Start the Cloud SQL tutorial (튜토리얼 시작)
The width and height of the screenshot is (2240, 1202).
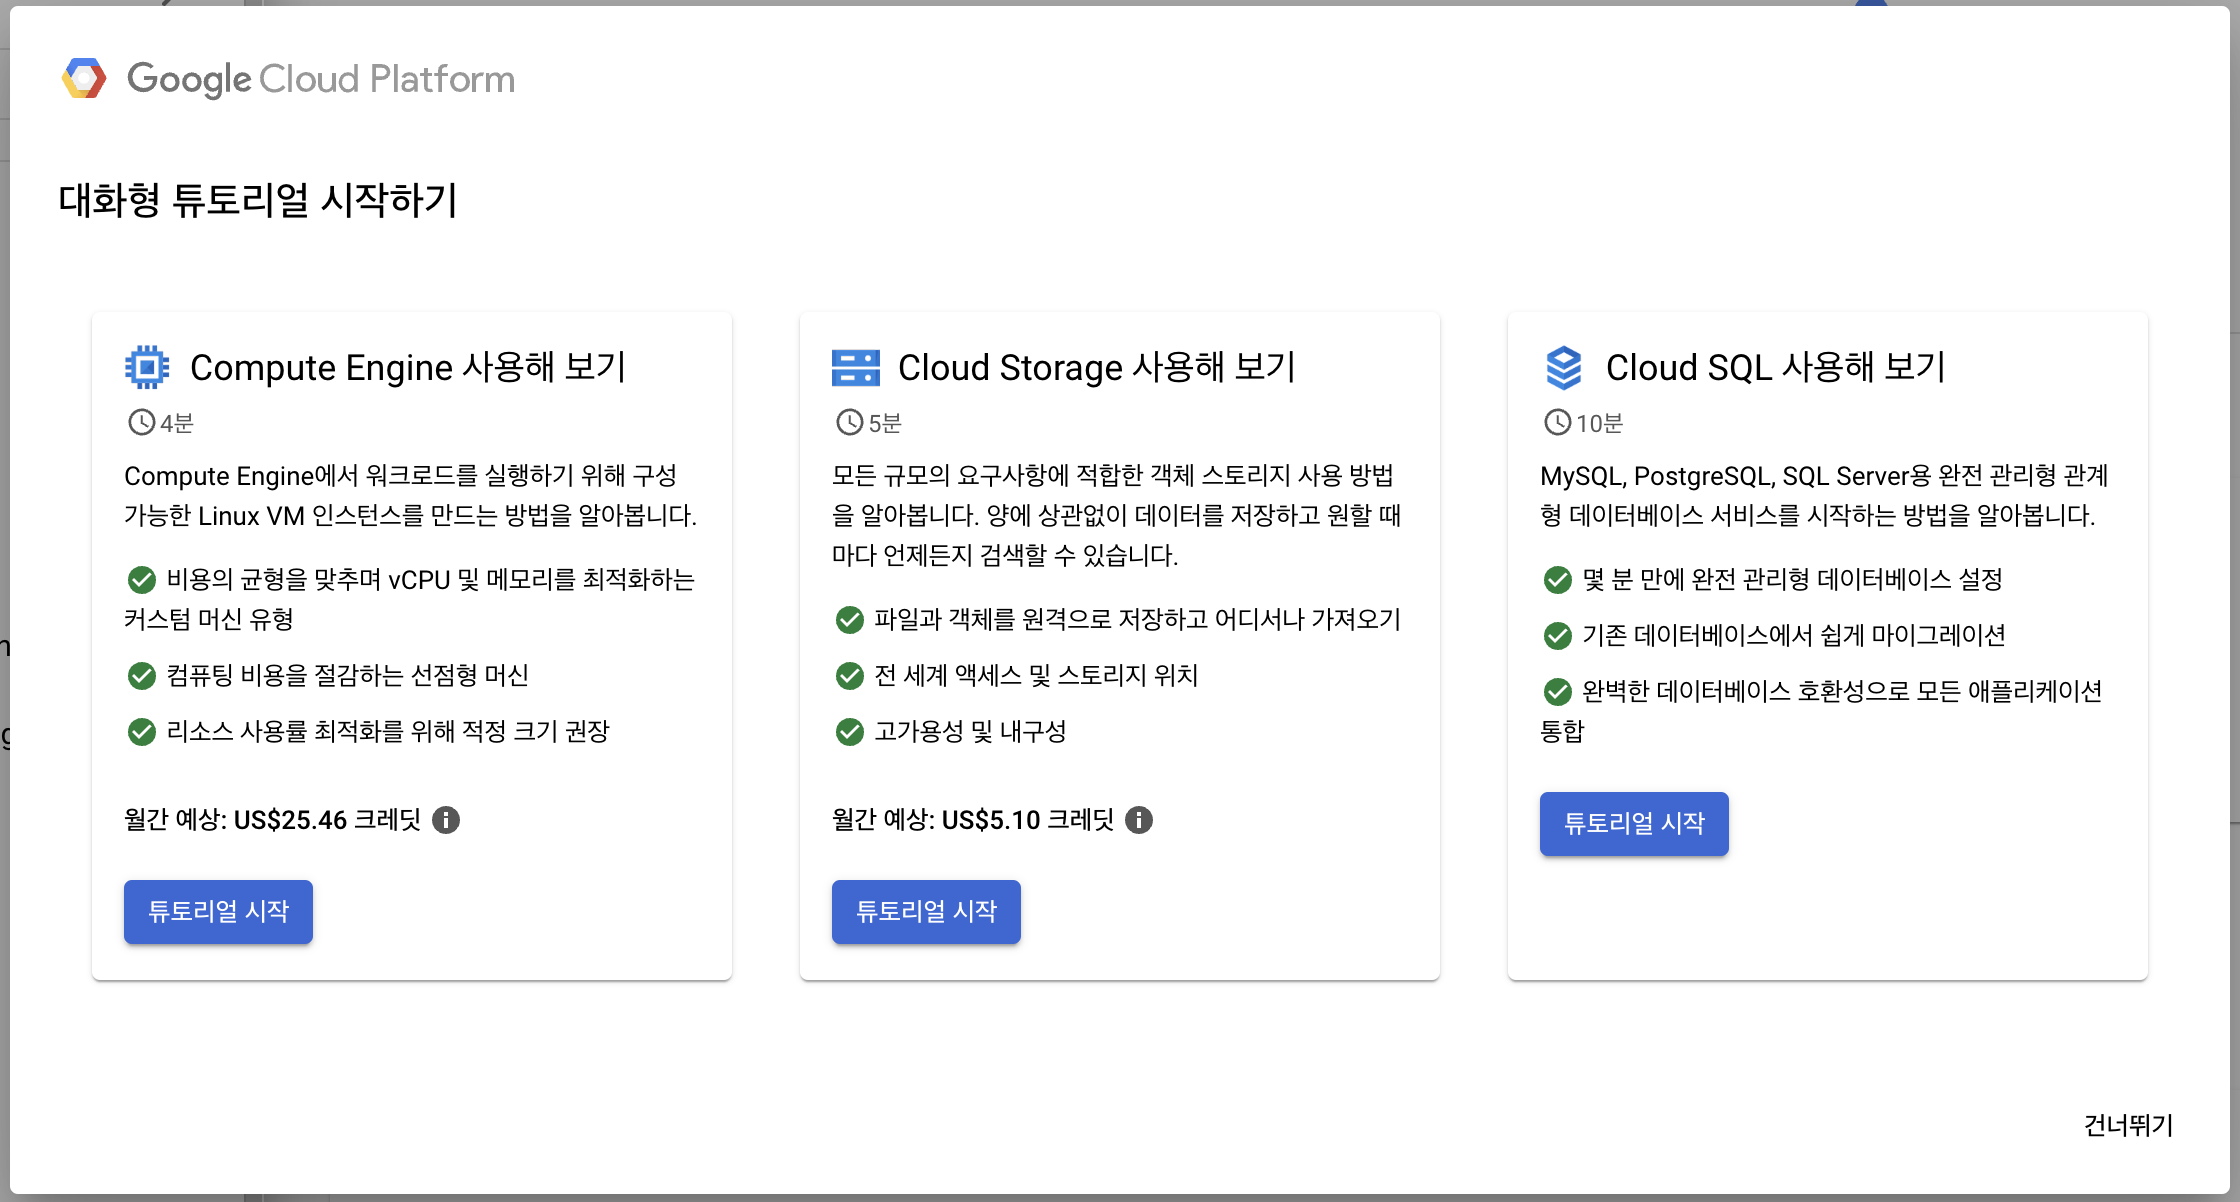tap(1634, 823)
